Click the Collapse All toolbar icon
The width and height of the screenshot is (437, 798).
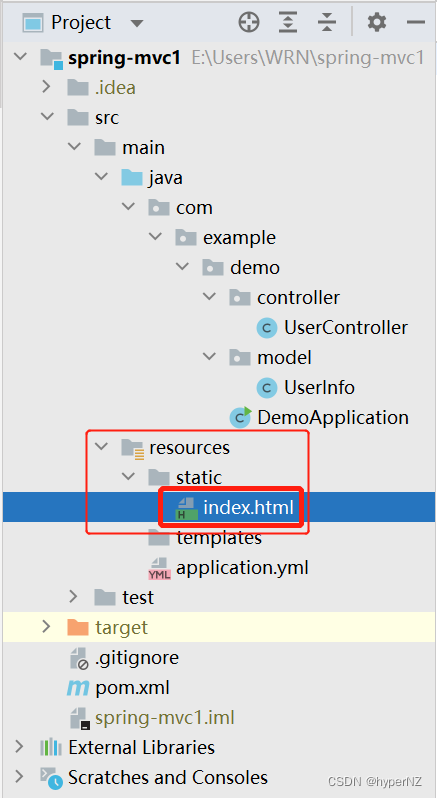pos(326,22)
